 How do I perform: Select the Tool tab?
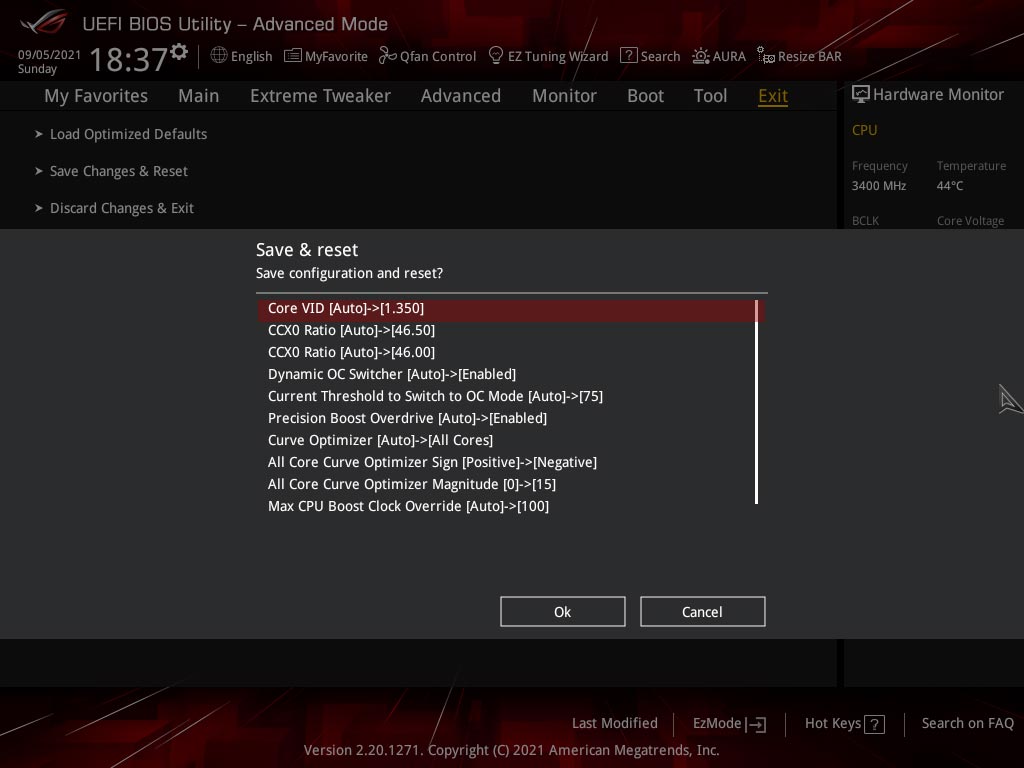[x=710, y=96]
